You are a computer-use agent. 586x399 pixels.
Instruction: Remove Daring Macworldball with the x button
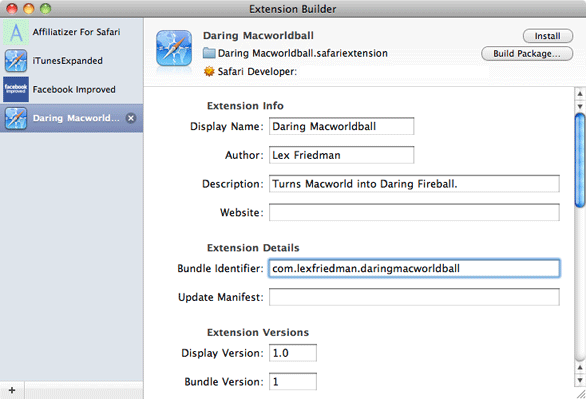coord(131,118)
